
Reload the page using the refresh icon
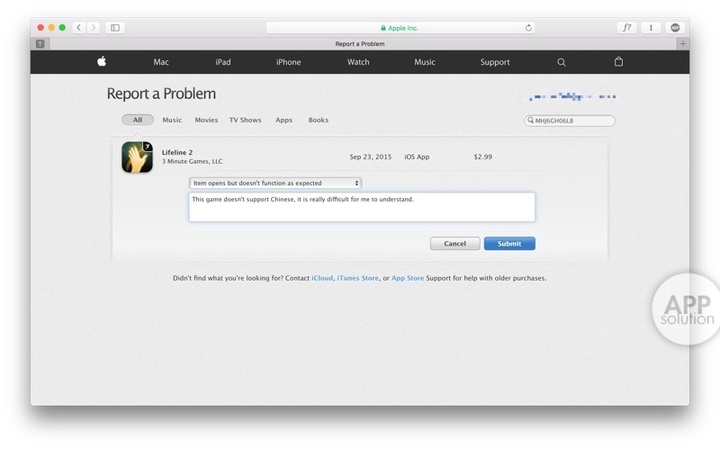point(528,27)
